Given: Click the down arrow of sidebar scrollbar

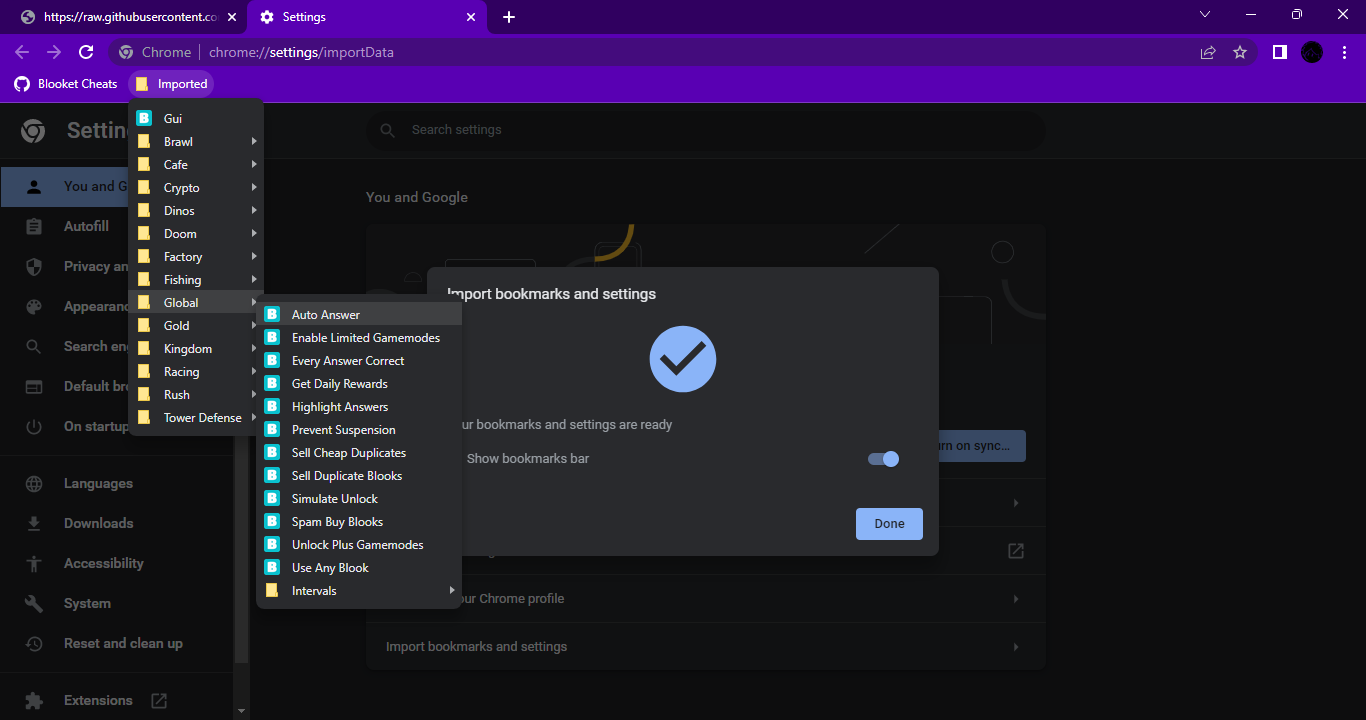Looking at the screenshot, I should point(241,711).
